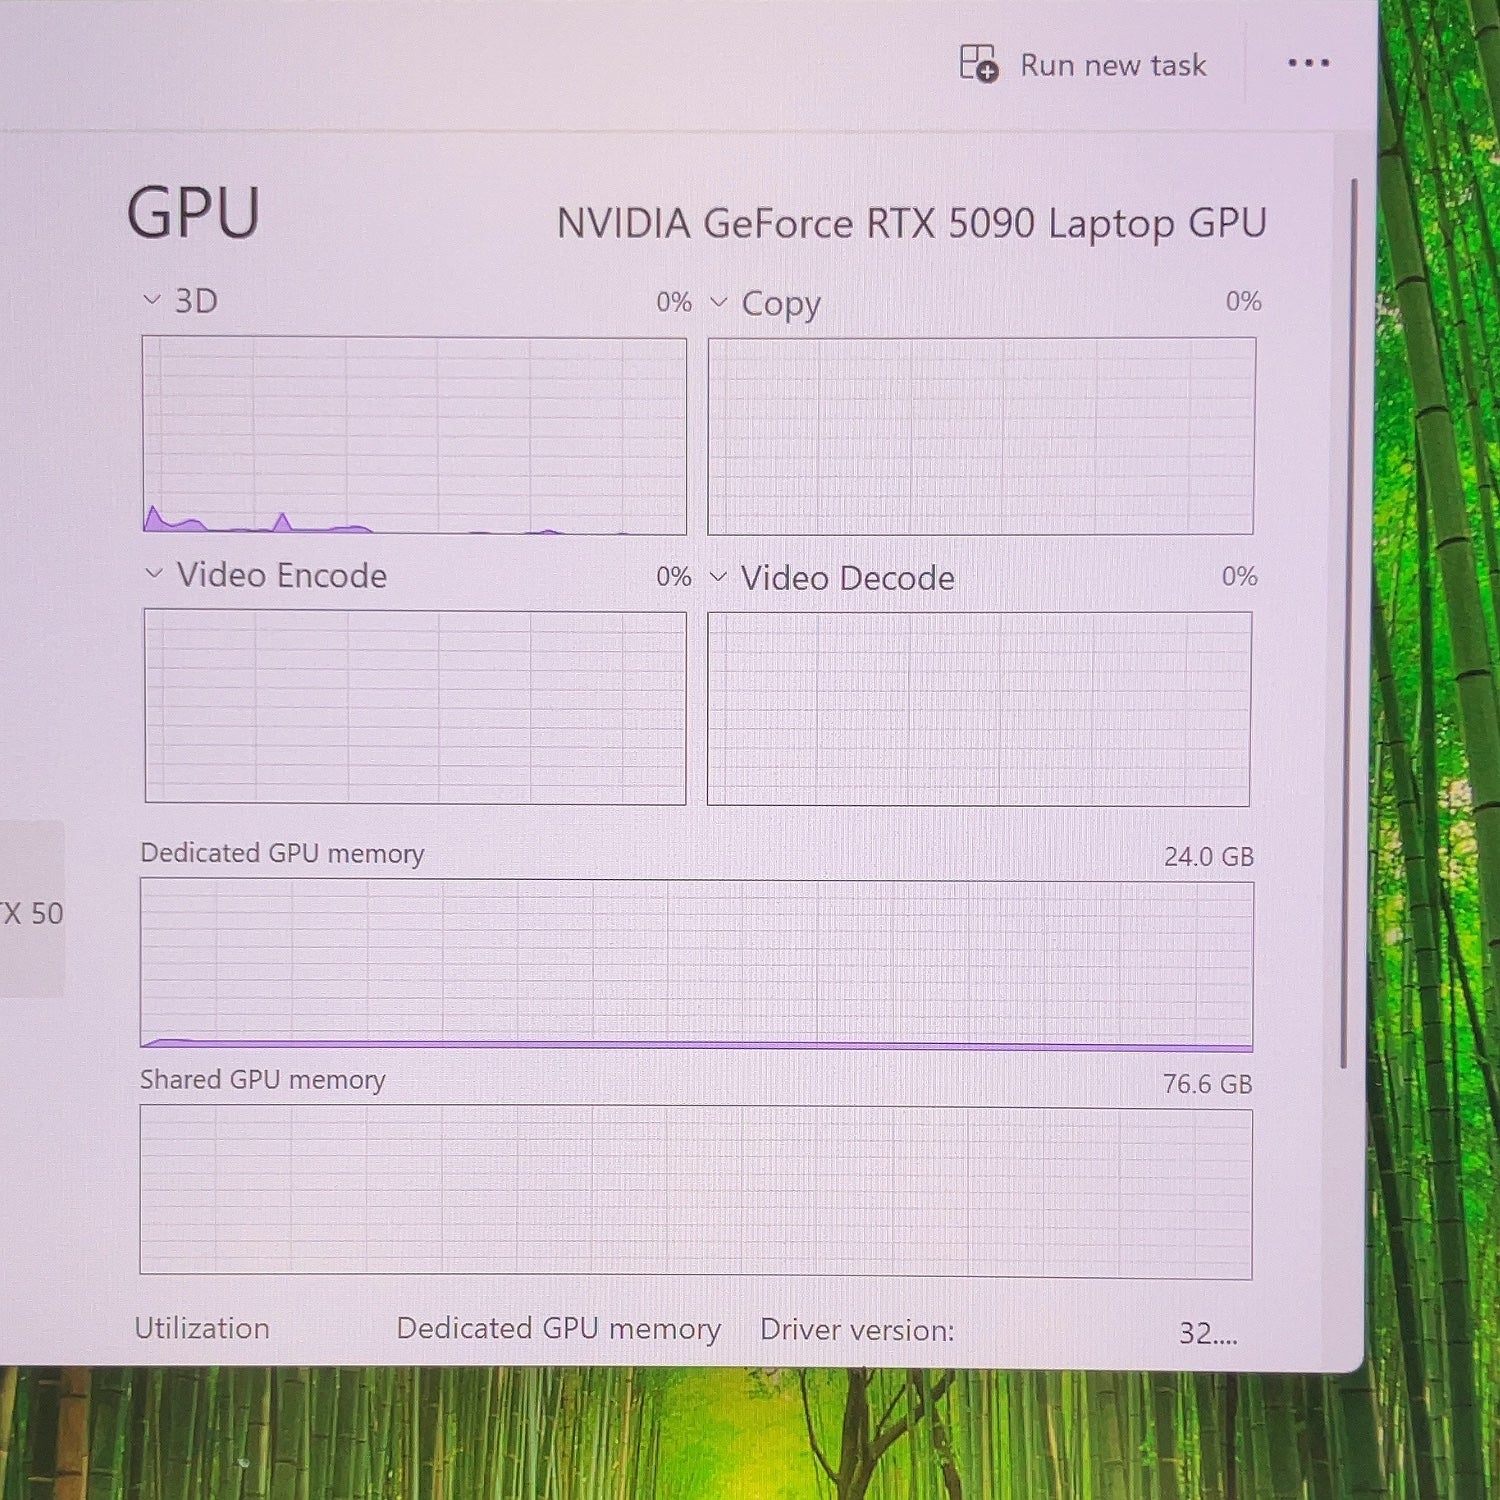This screenshot has width=1500, height=1500.
Task: Click the Shared GPU memory graph title
Action: (262, 1080)
